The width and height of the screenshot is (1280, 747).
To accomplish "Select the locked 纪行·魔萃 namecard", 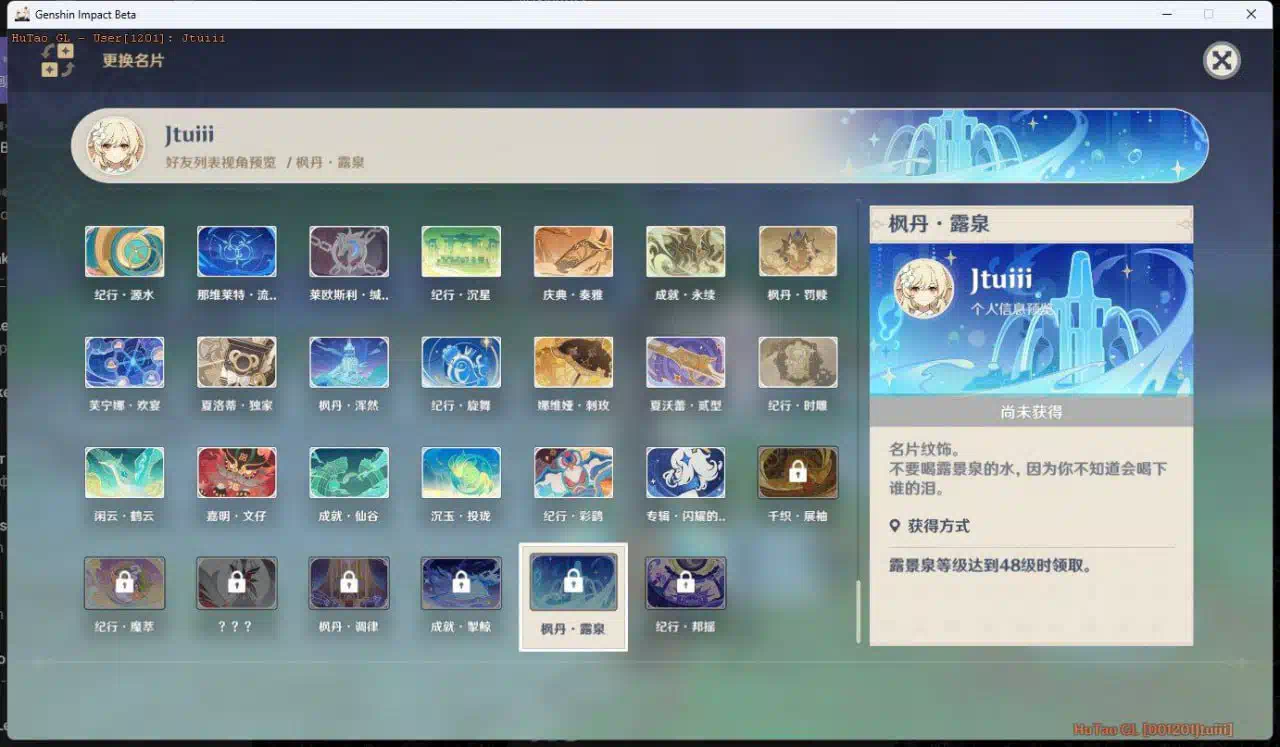I will [124, 583].
